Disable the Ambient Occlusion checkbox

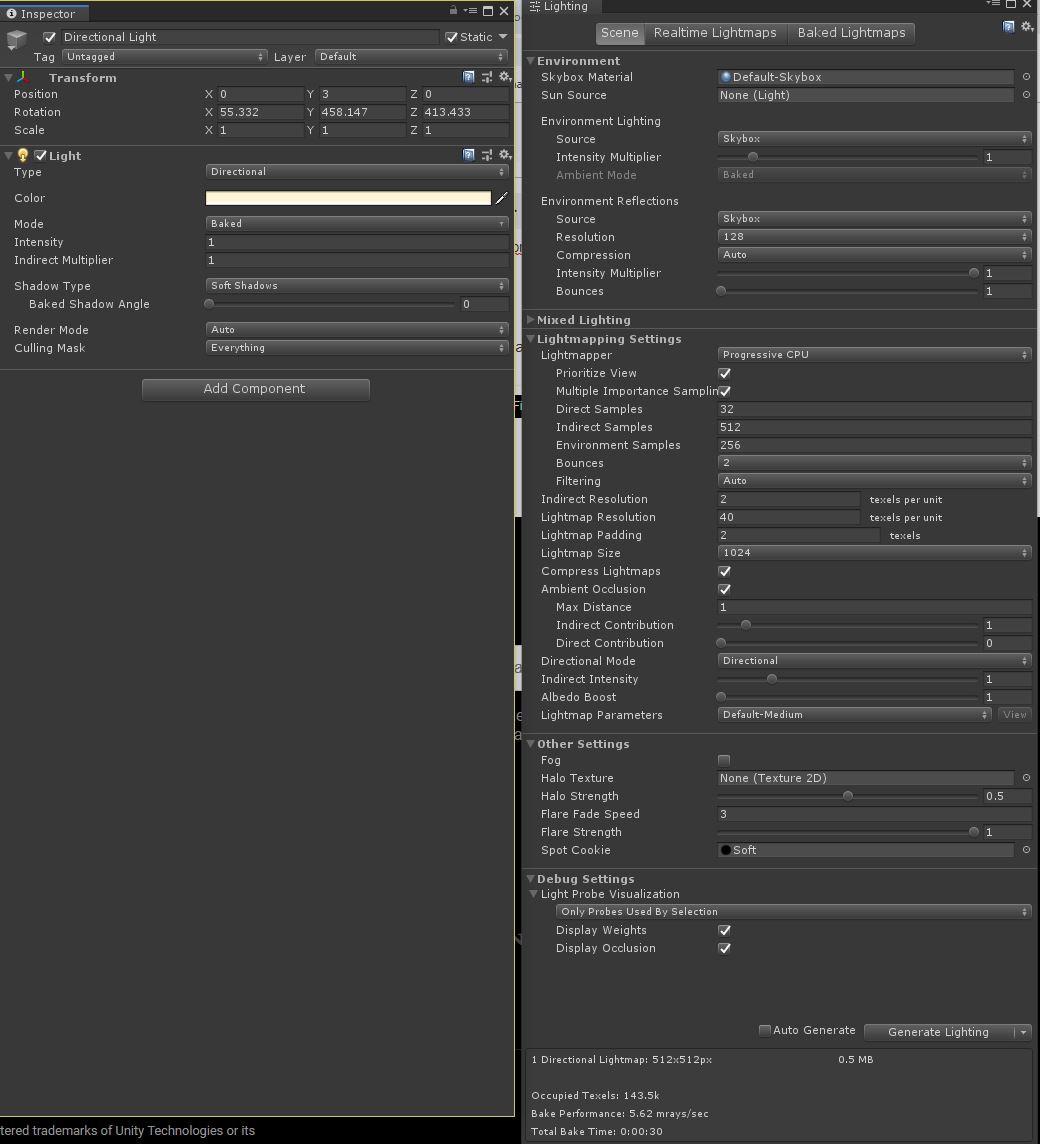click(725, 589)
